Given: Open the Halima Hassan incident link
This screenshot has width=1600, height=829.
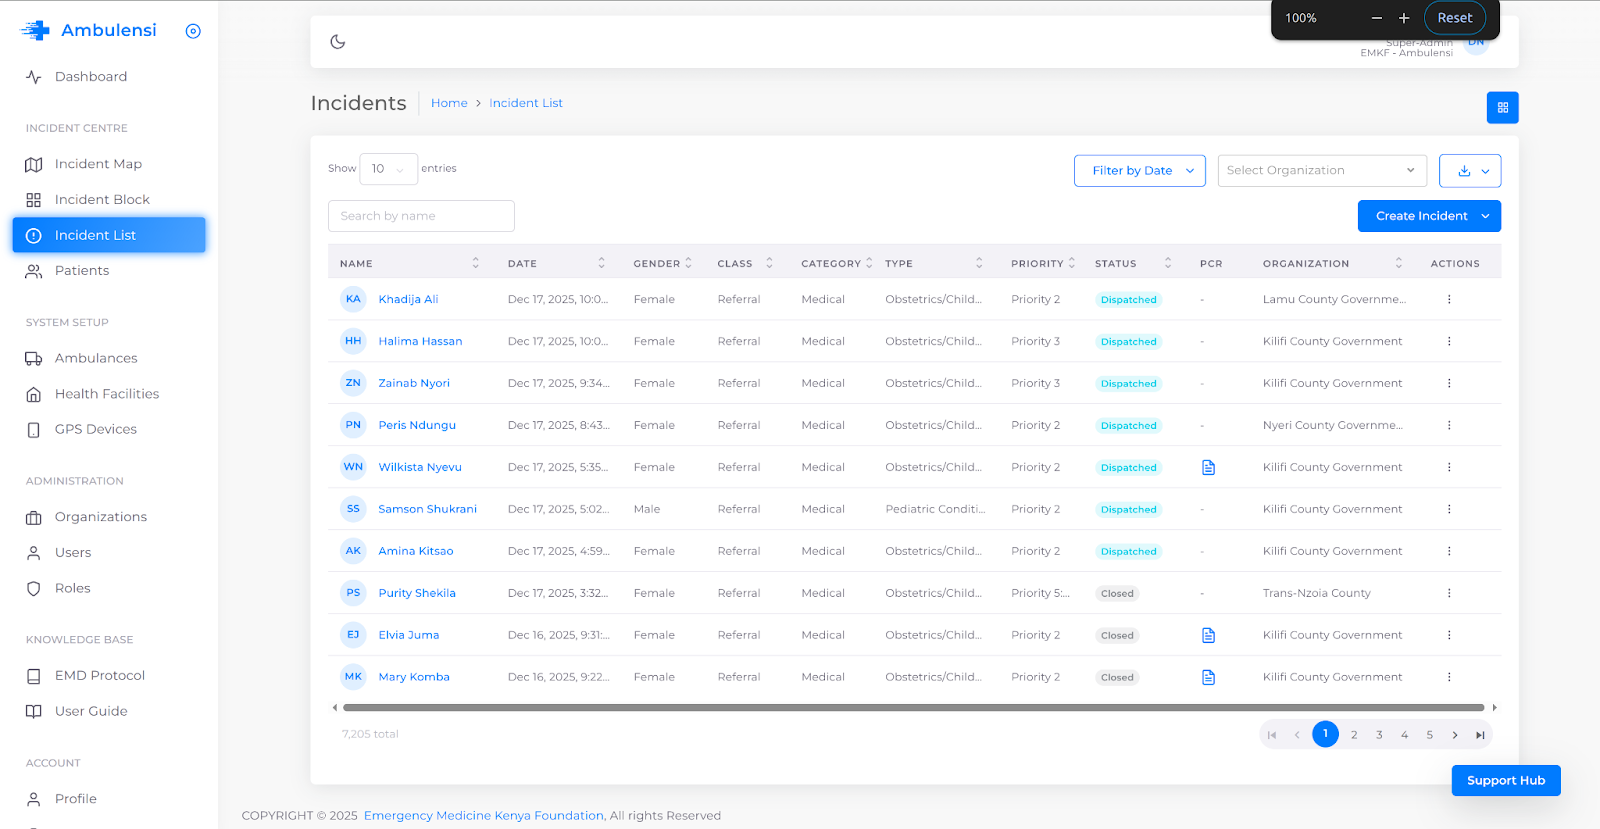Looking at the screenshot, I should coord(420,342).
